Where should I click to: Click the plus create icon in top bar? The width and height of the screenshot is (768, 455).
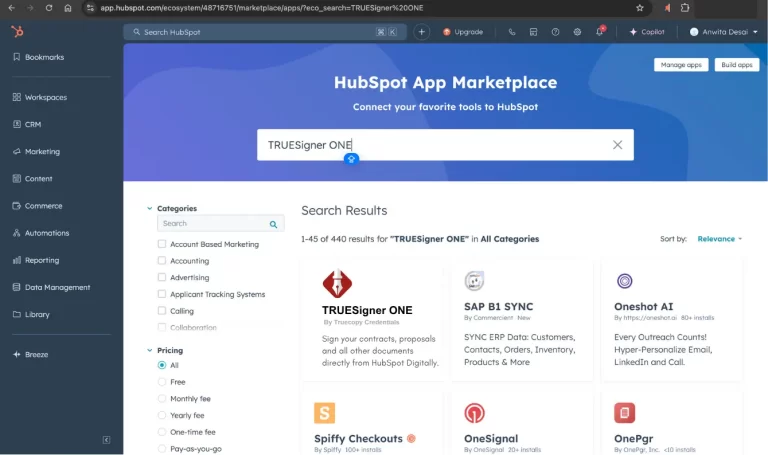tap(421, 32)
